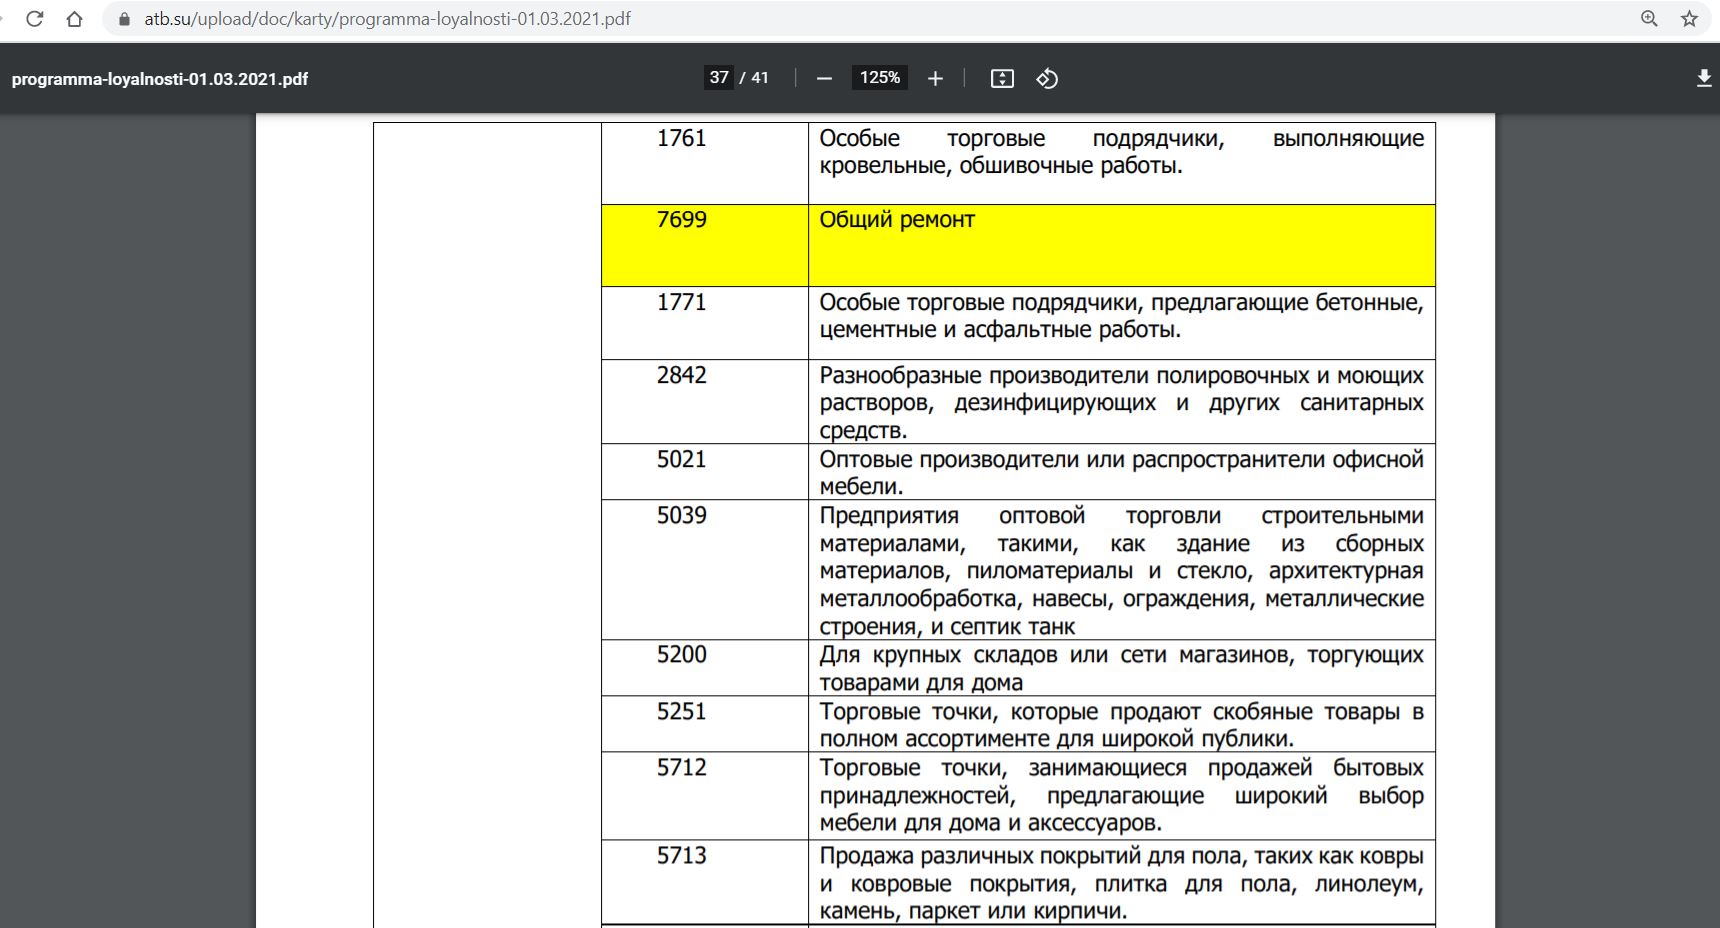Click description about "скобяные товары"
Image resolution: width=1720 pixels, height=928 pixels.
point(1121,725)
